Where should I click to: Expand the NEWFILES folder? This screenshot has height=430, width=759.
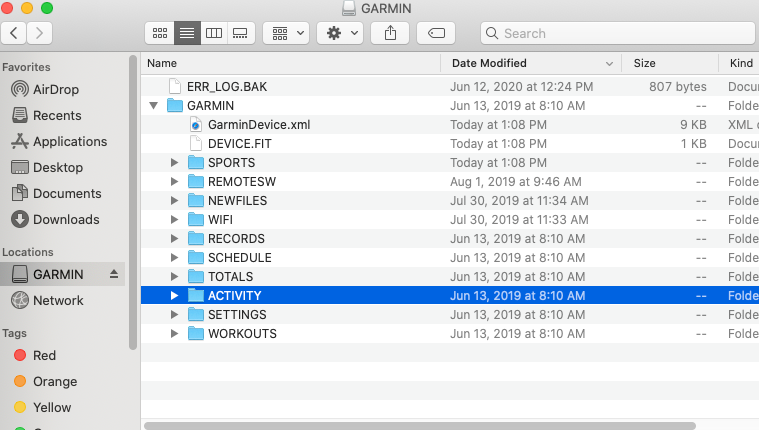pyautogui.click(x=174, y=200)
